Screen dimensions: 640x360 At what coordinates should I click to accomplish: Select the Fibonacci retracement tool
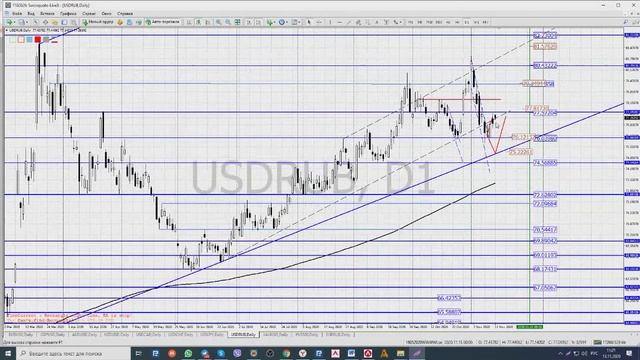click(x=367, y=22)
